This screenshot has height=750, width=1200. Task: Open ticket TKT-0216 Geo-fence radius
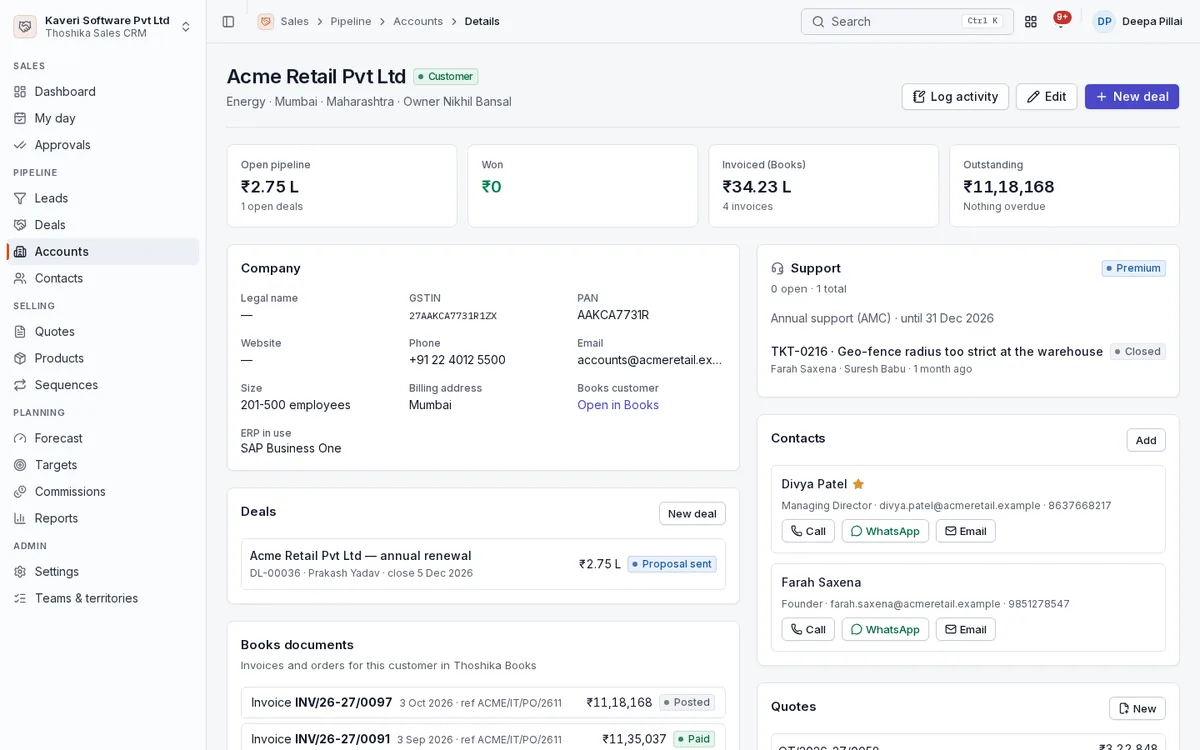[x=937, y=351]
